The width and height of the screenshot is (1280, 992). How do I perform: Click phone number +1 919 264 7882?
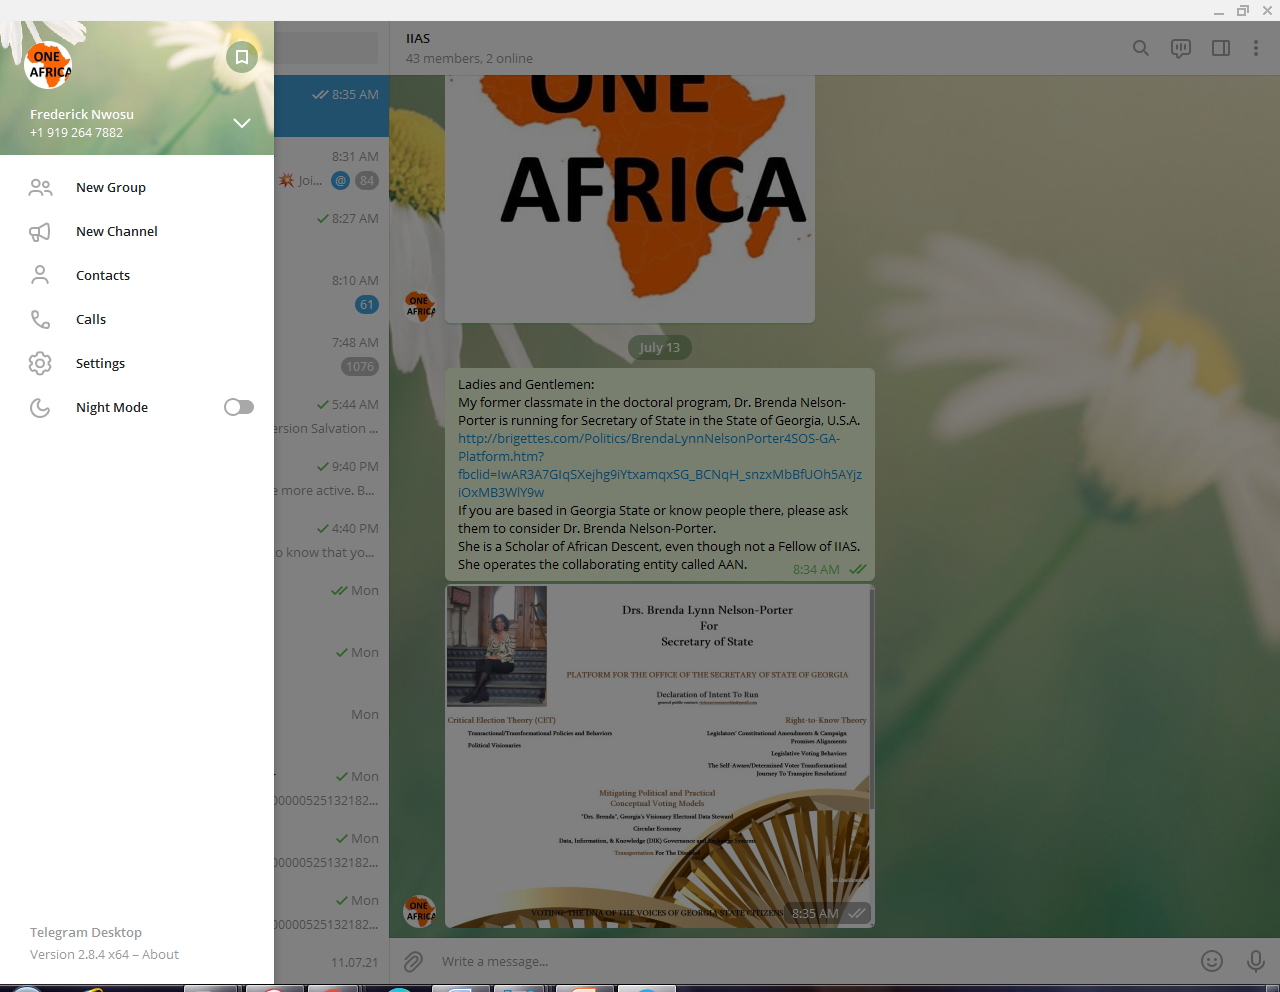[76, 133]
